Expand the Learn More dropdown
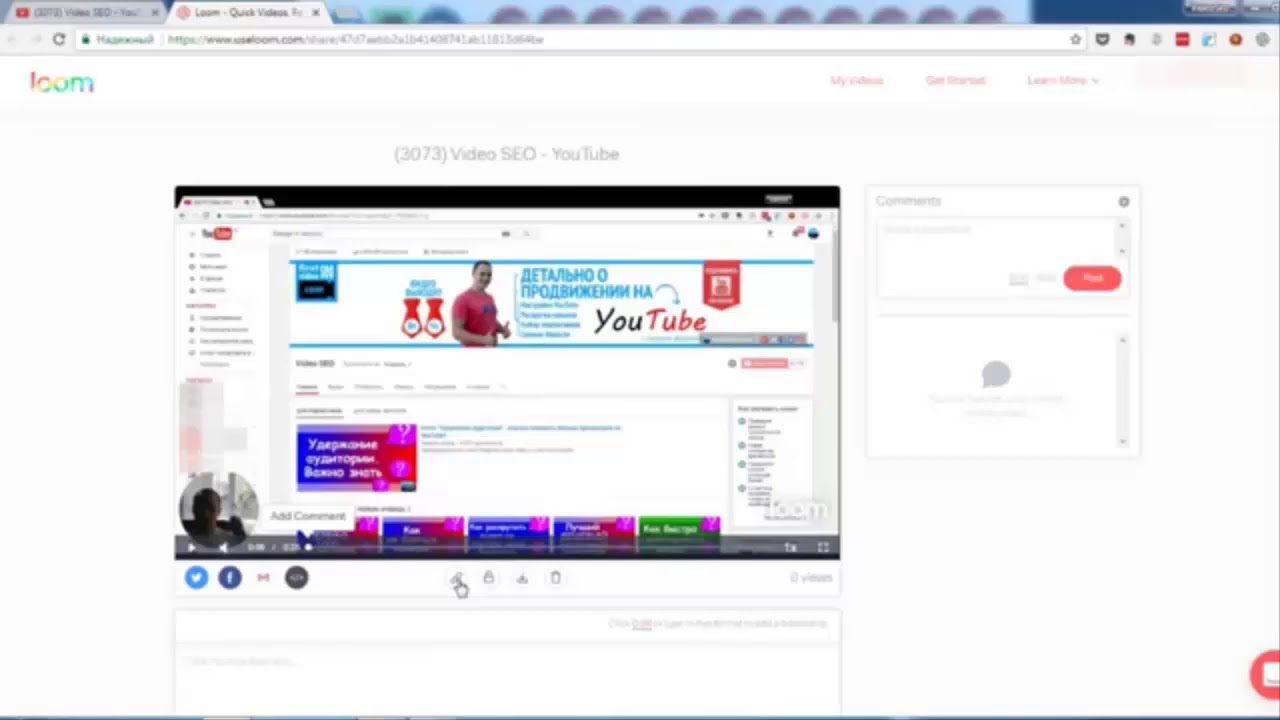Viewport: 1280px width, 720px height. tap(1063, 80)
